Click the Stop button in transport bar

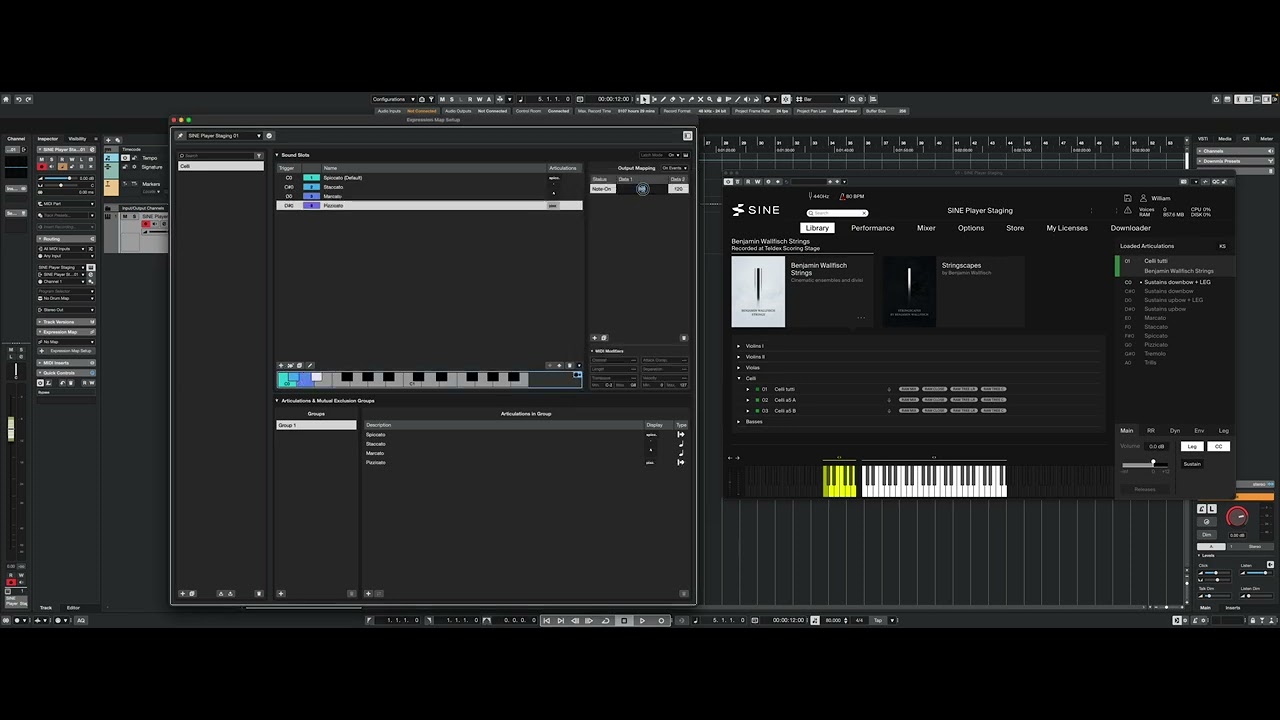[624, 620]
